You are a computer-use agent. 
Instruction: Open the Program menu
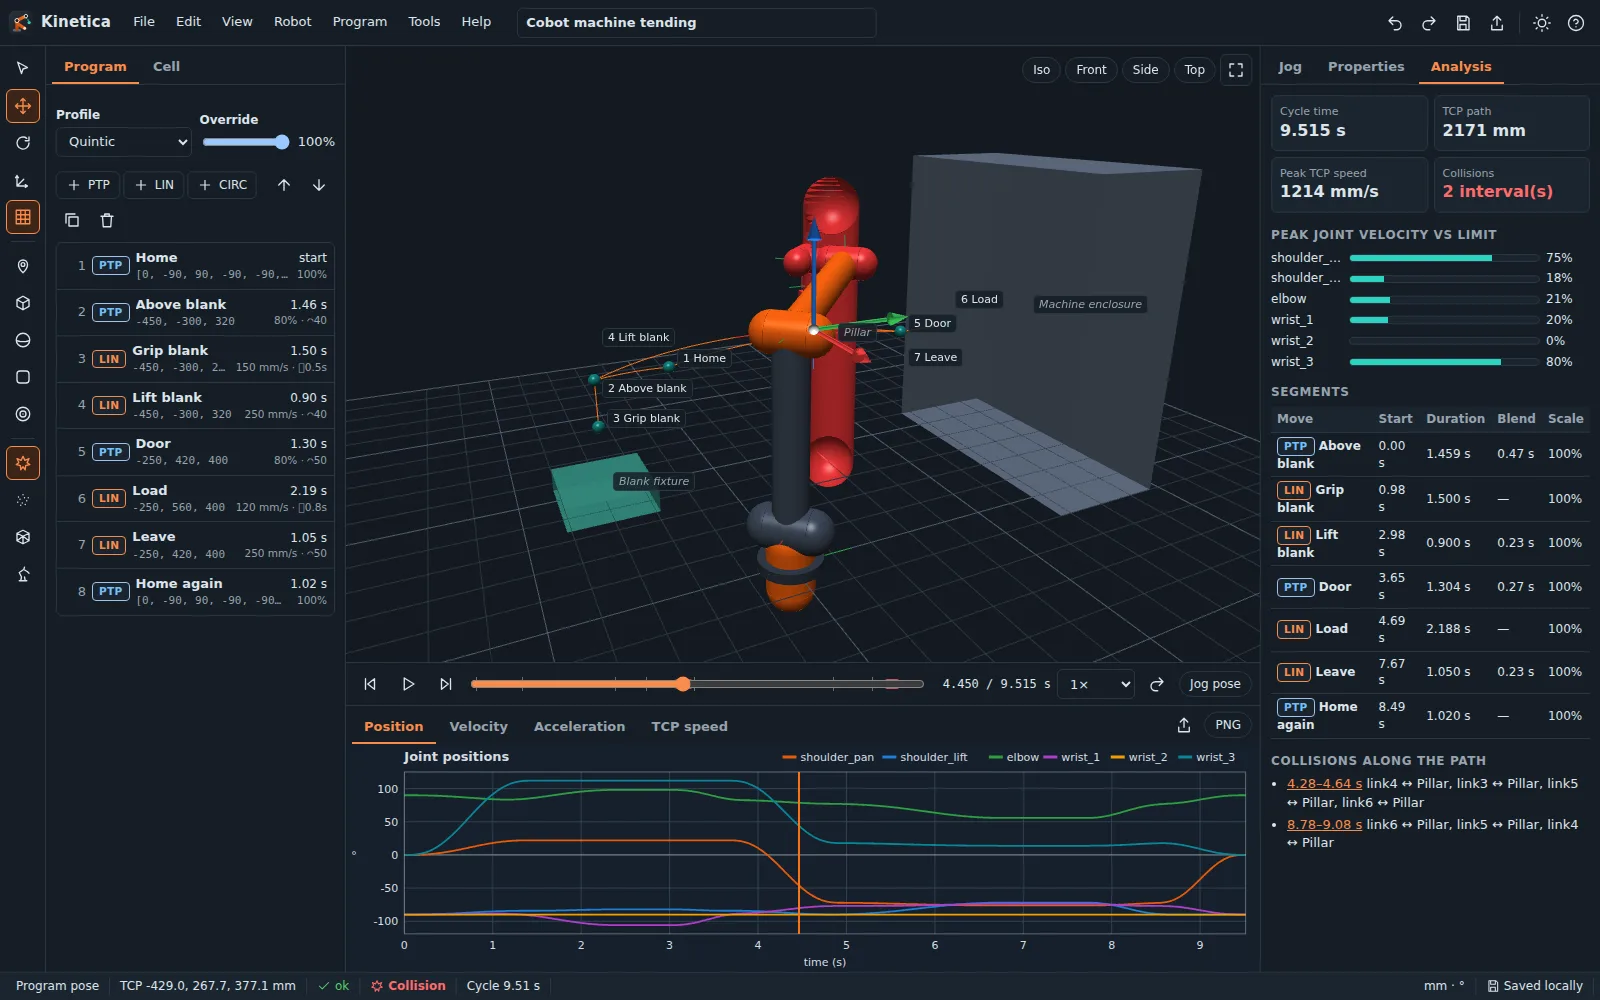pyautogui.click(x=360, y=22)
